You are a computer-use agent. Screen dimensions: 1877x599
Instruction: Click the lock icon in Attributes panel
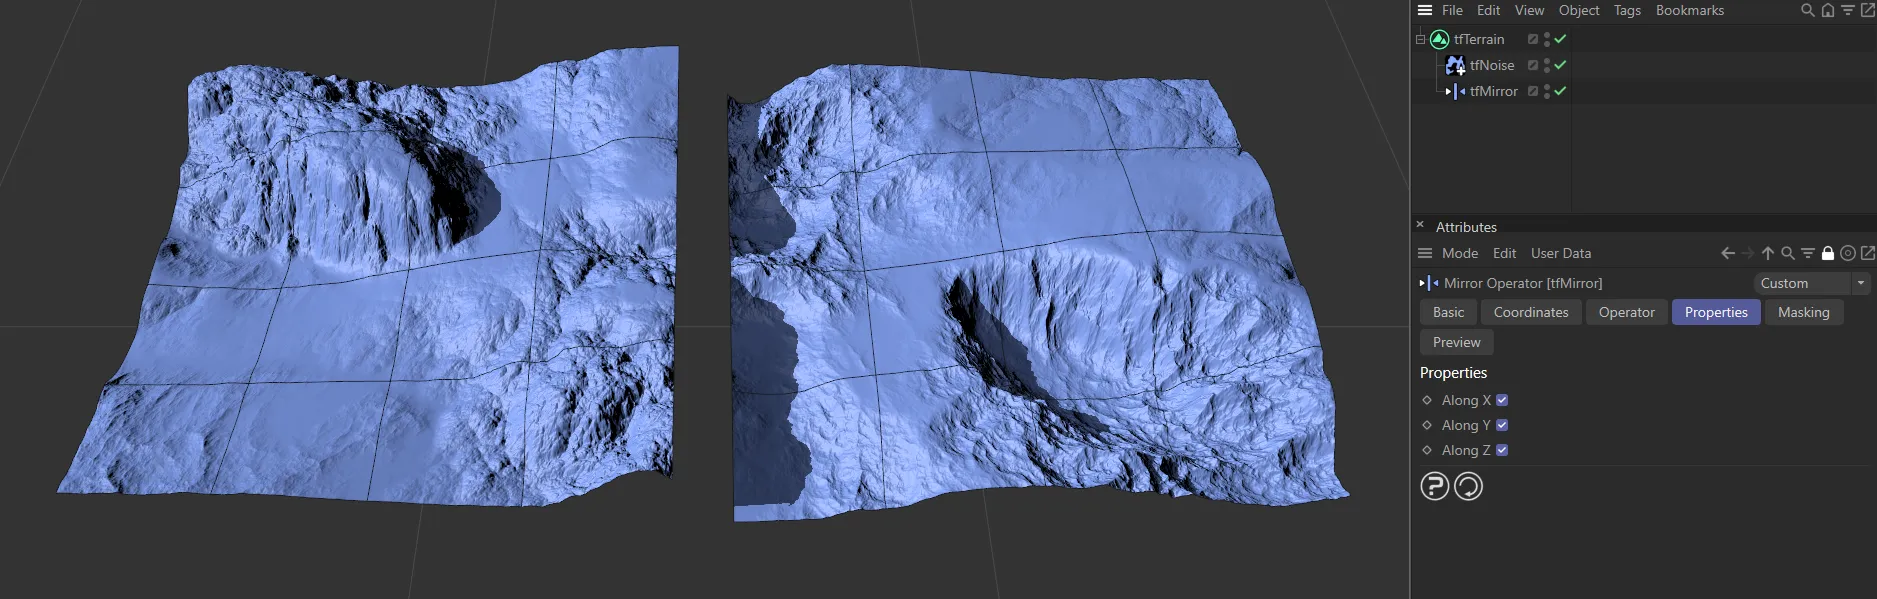(1827, 254)
